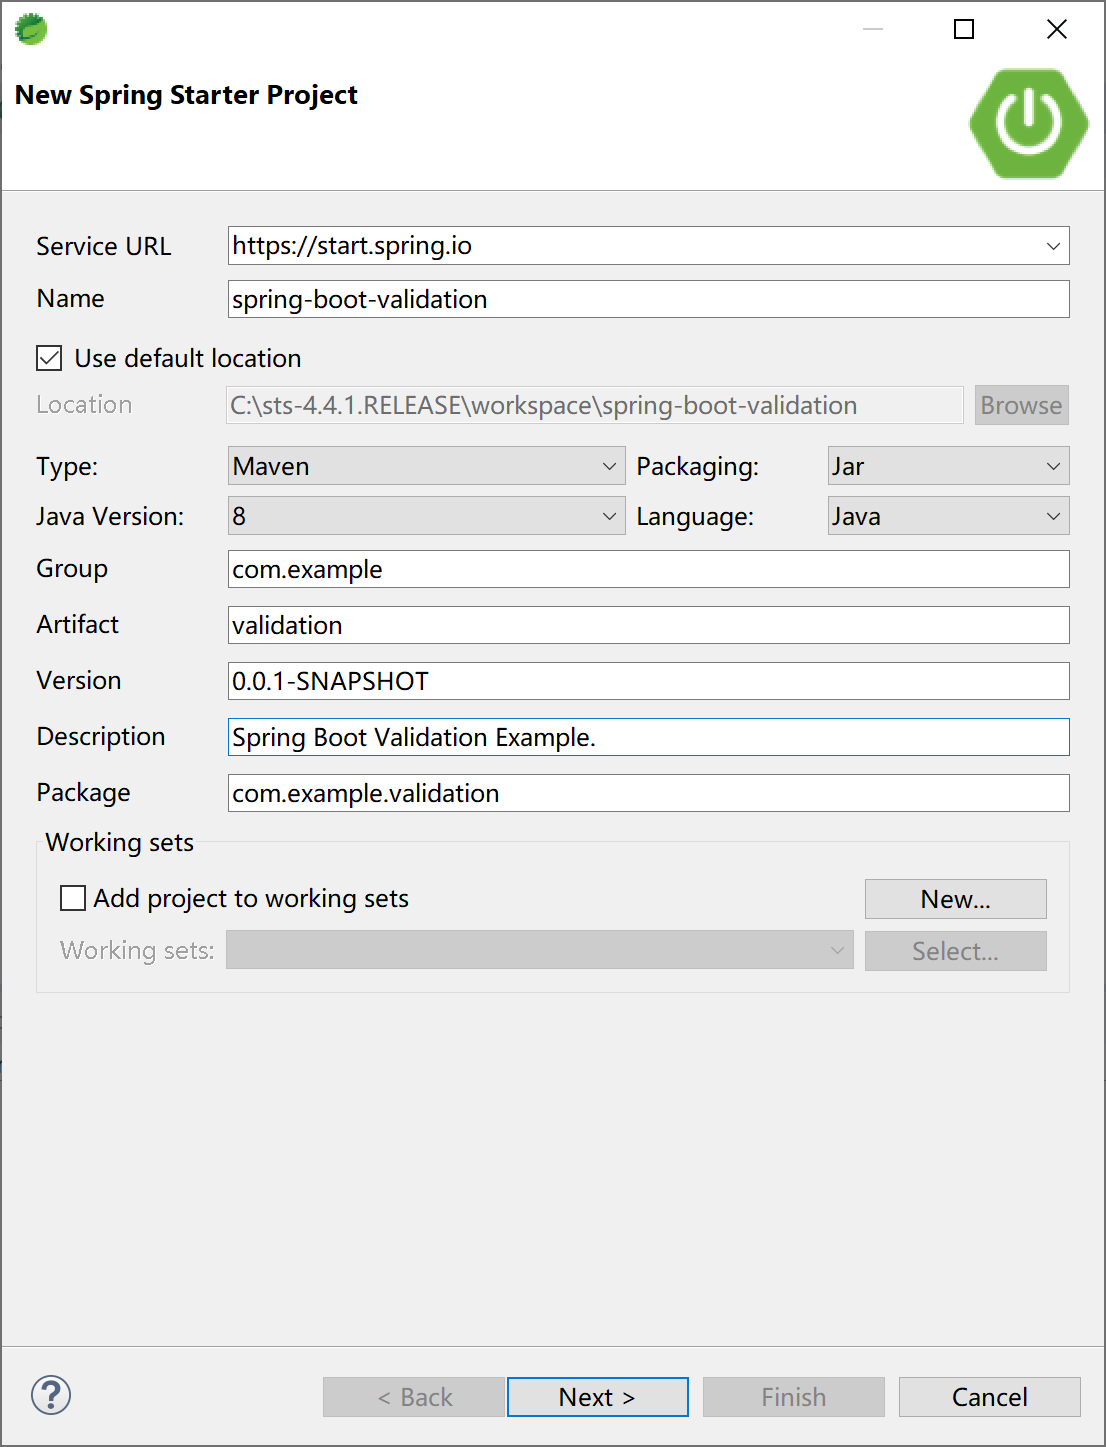Click the Package input field

[648, 793]
